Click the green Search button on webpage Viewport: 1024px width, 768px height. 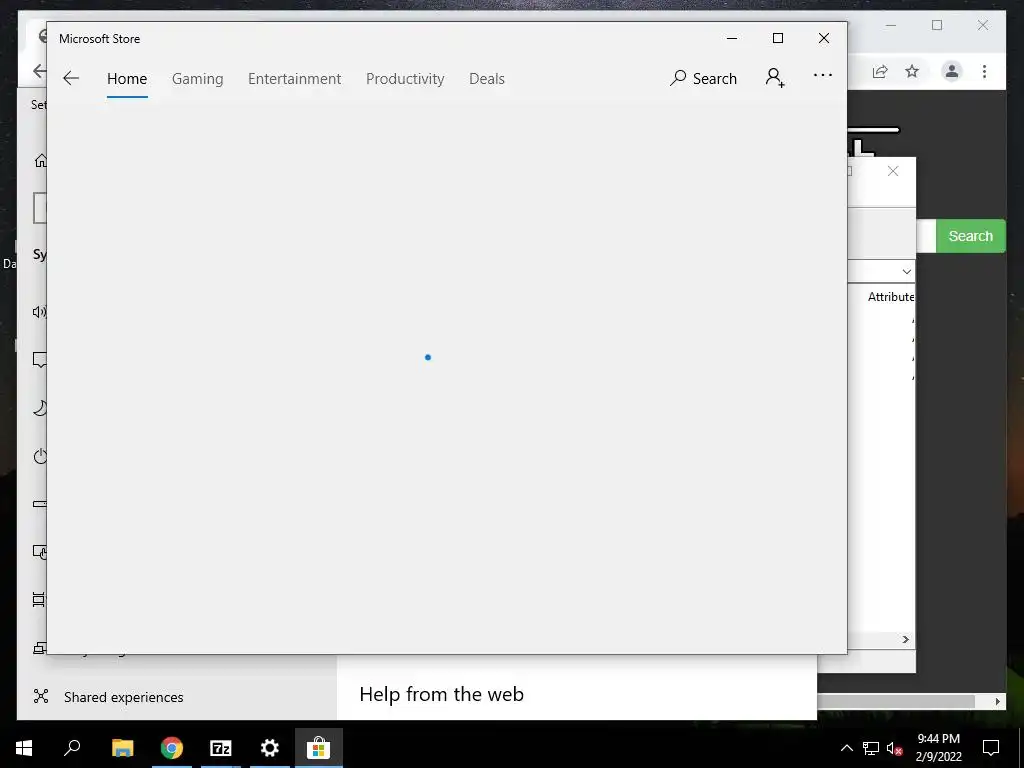(x=970, y=236)
